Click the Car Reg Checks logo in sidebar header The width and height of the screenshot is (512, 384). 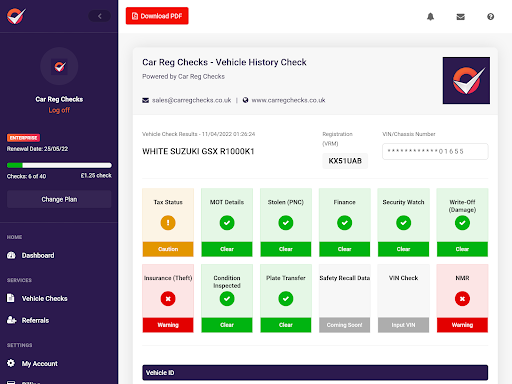pyautogui.click(x=16, y=16)
